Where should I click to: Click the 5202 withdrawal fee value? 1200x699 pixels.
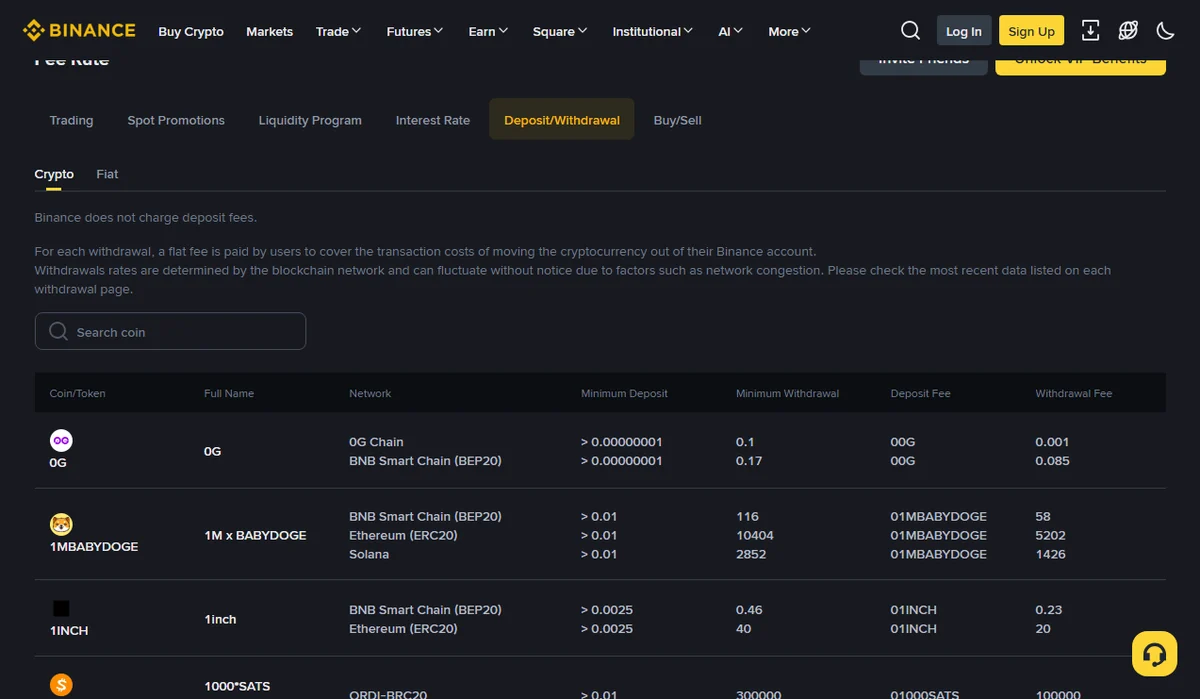(x=1051, y=535)
